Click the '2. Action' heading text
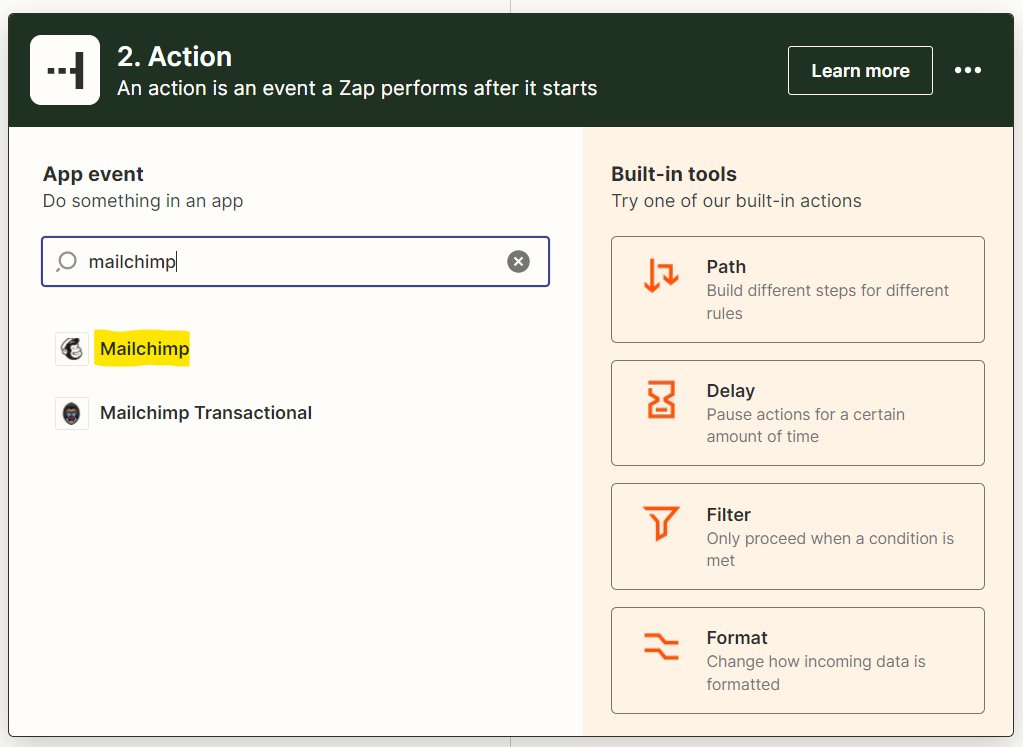This screenshot has height=747, width=1023. point(174,57)
